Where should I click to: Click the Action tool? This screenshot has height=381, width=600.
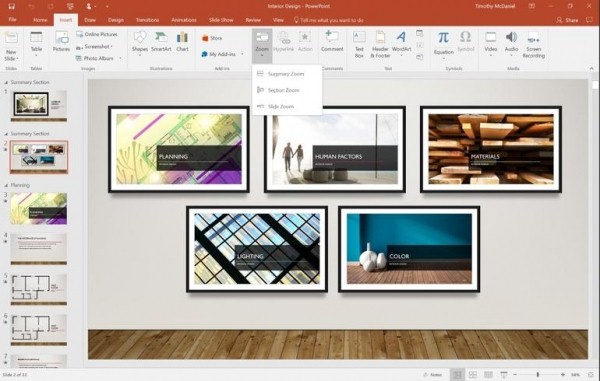point(305,42)
